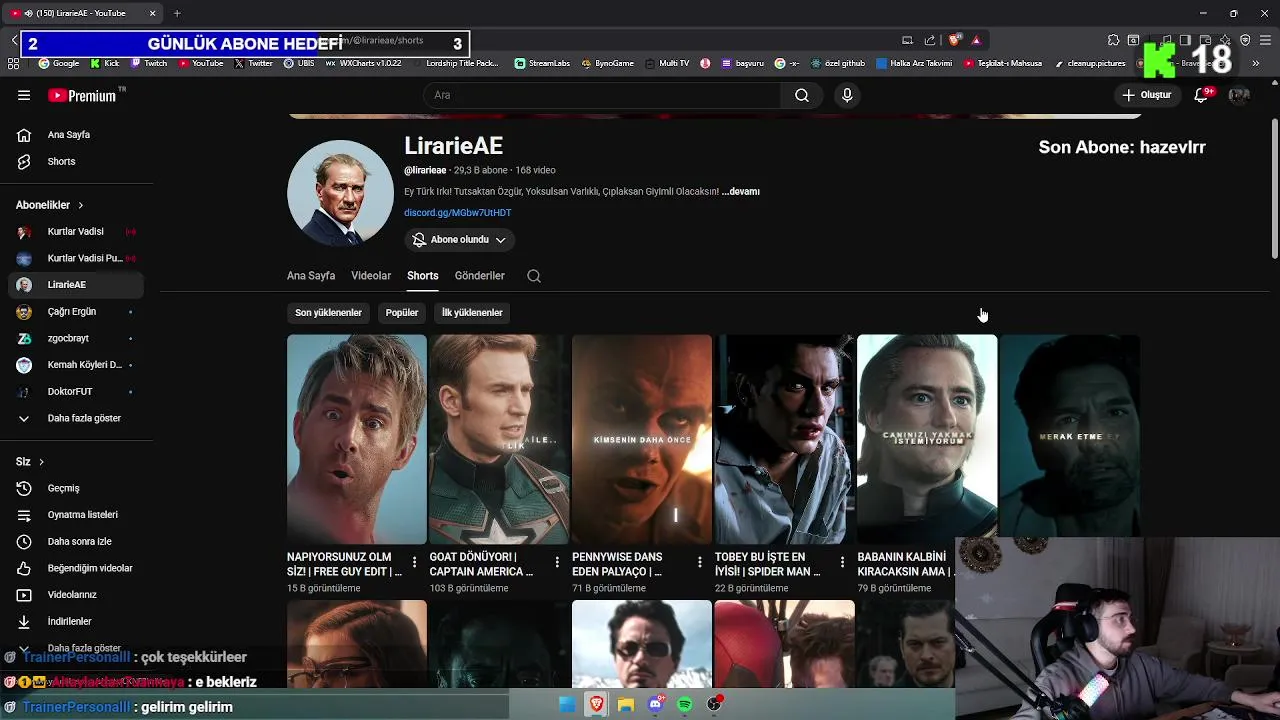The image size is (1280, 720).
Task: Open Kemah Köyleri D... subscription
Action: coord(76,365)
